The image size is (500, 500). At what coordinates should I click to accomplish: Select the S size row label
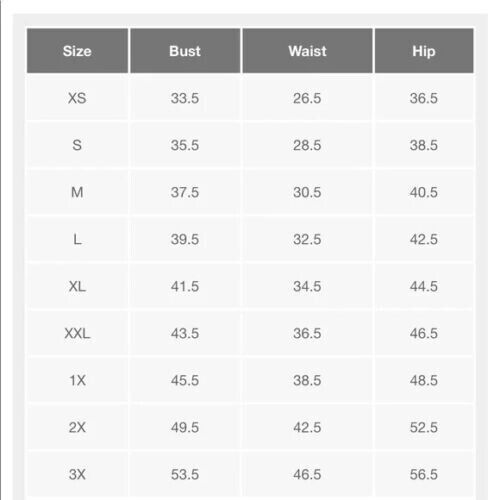tap(77, 145)
